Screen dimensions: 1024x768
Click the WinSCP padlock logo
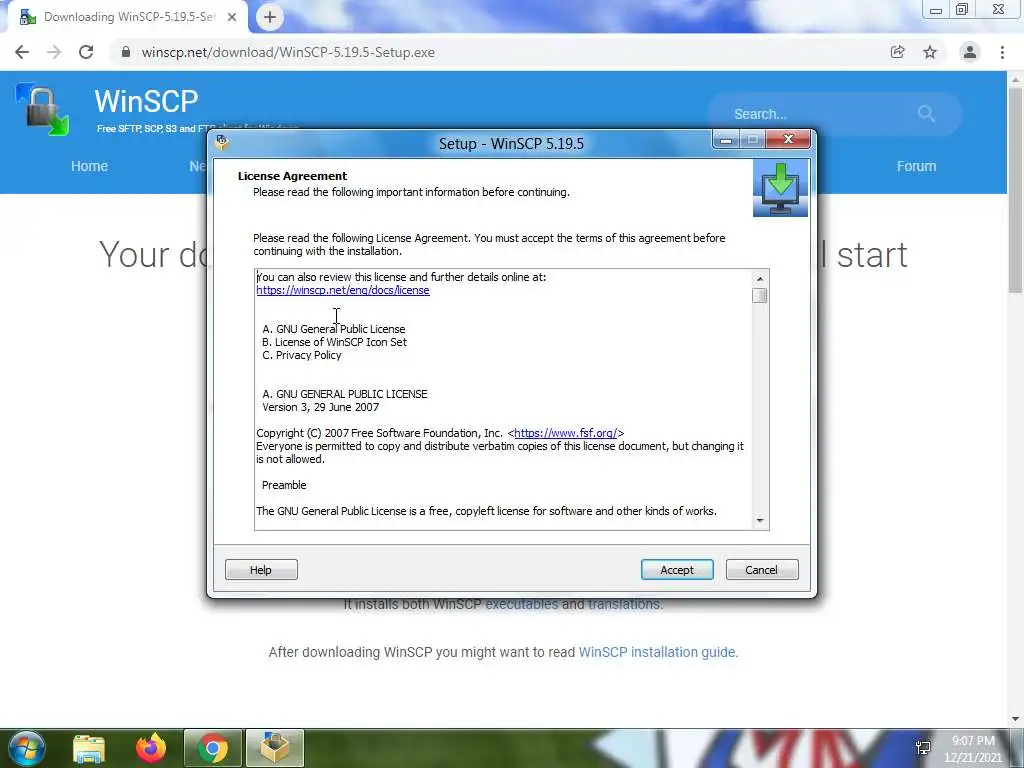(x=42, y=109)
